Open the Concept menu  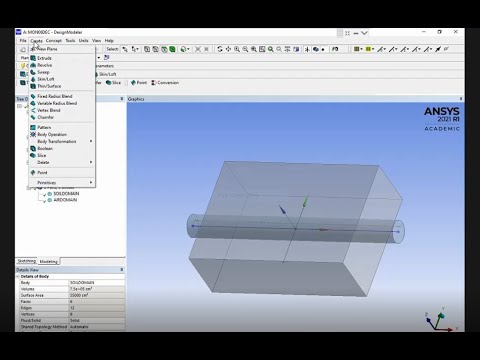click(x=54, y=41)
